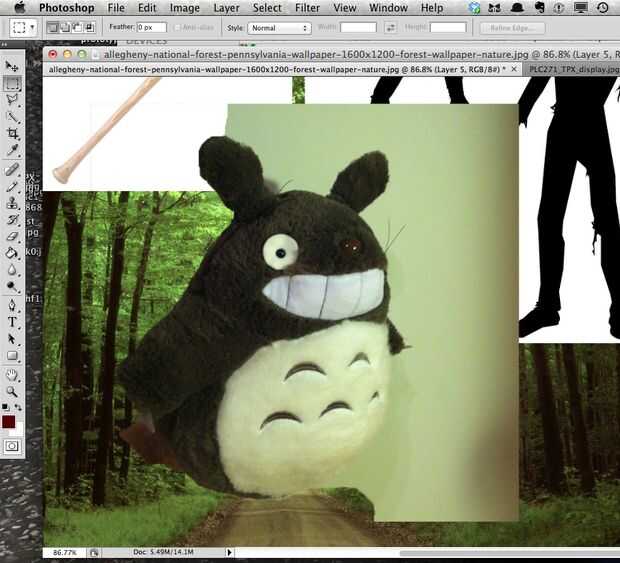Open the Select menu
Viewport: 620px width, 563px height.
pyautogui.click(x=267, y=8)
